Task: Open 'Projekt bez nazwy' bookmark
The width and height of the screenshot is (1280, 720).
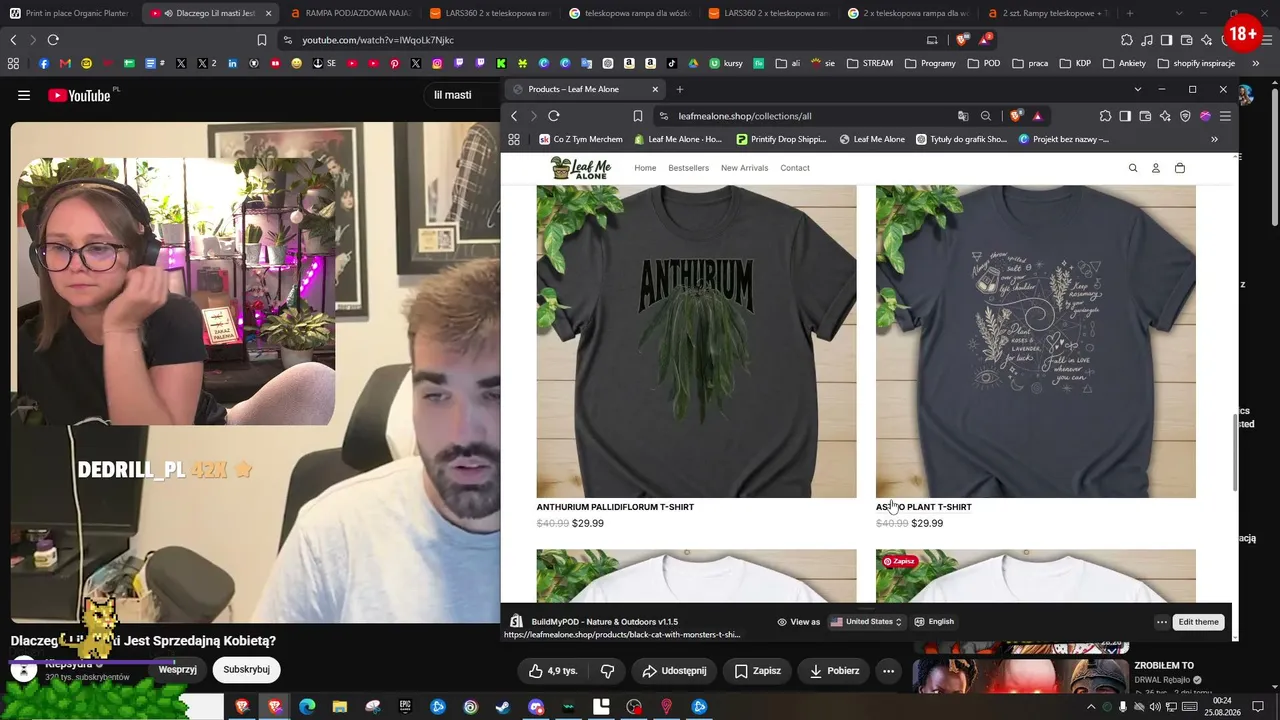Action: click(x=1064, y=140)
